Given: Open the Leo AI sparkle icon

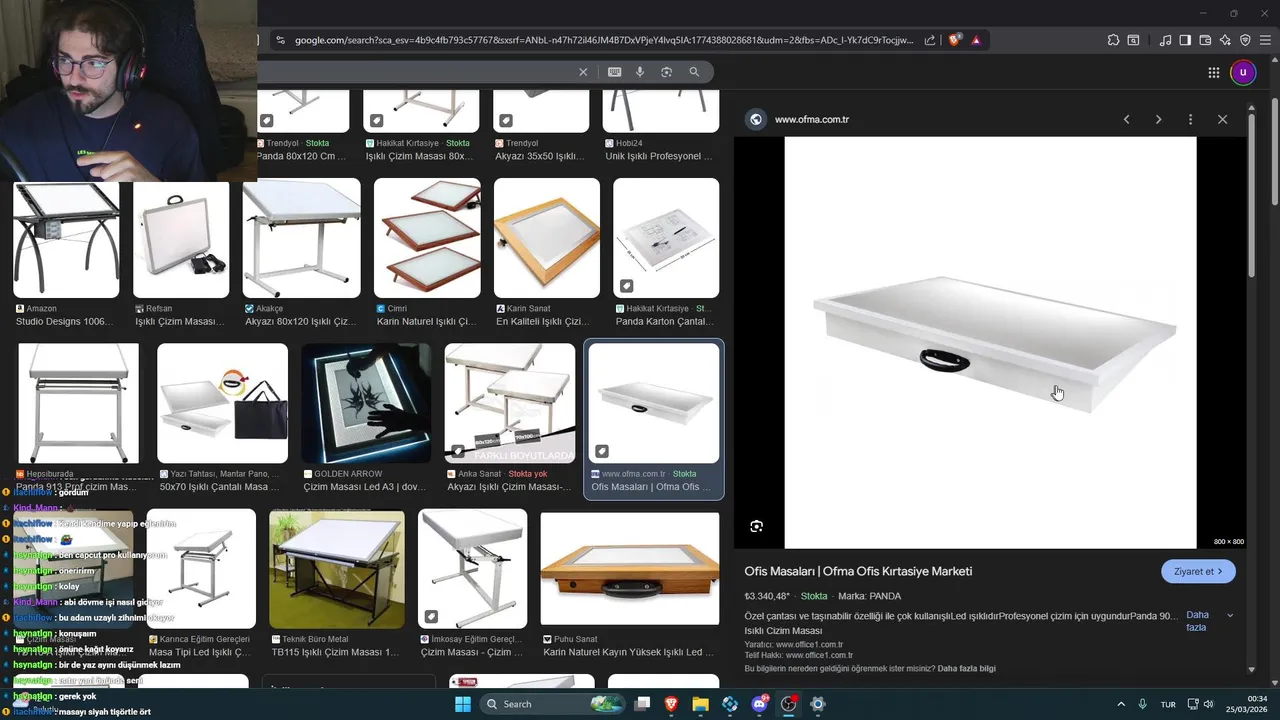Looking at the screenshot, I should [x=1225, y=40].
